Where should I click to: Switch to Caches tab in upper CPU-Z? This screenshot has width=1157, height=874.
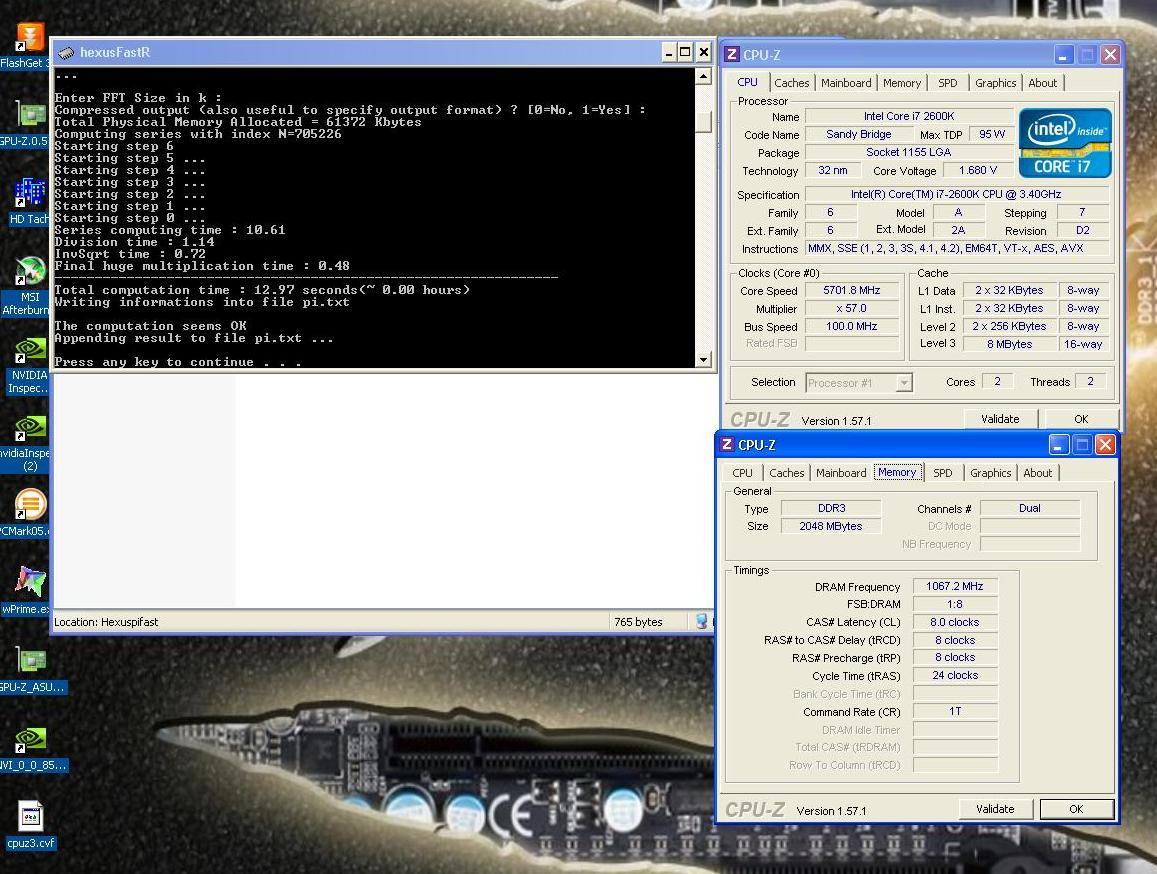click(792, 83)
